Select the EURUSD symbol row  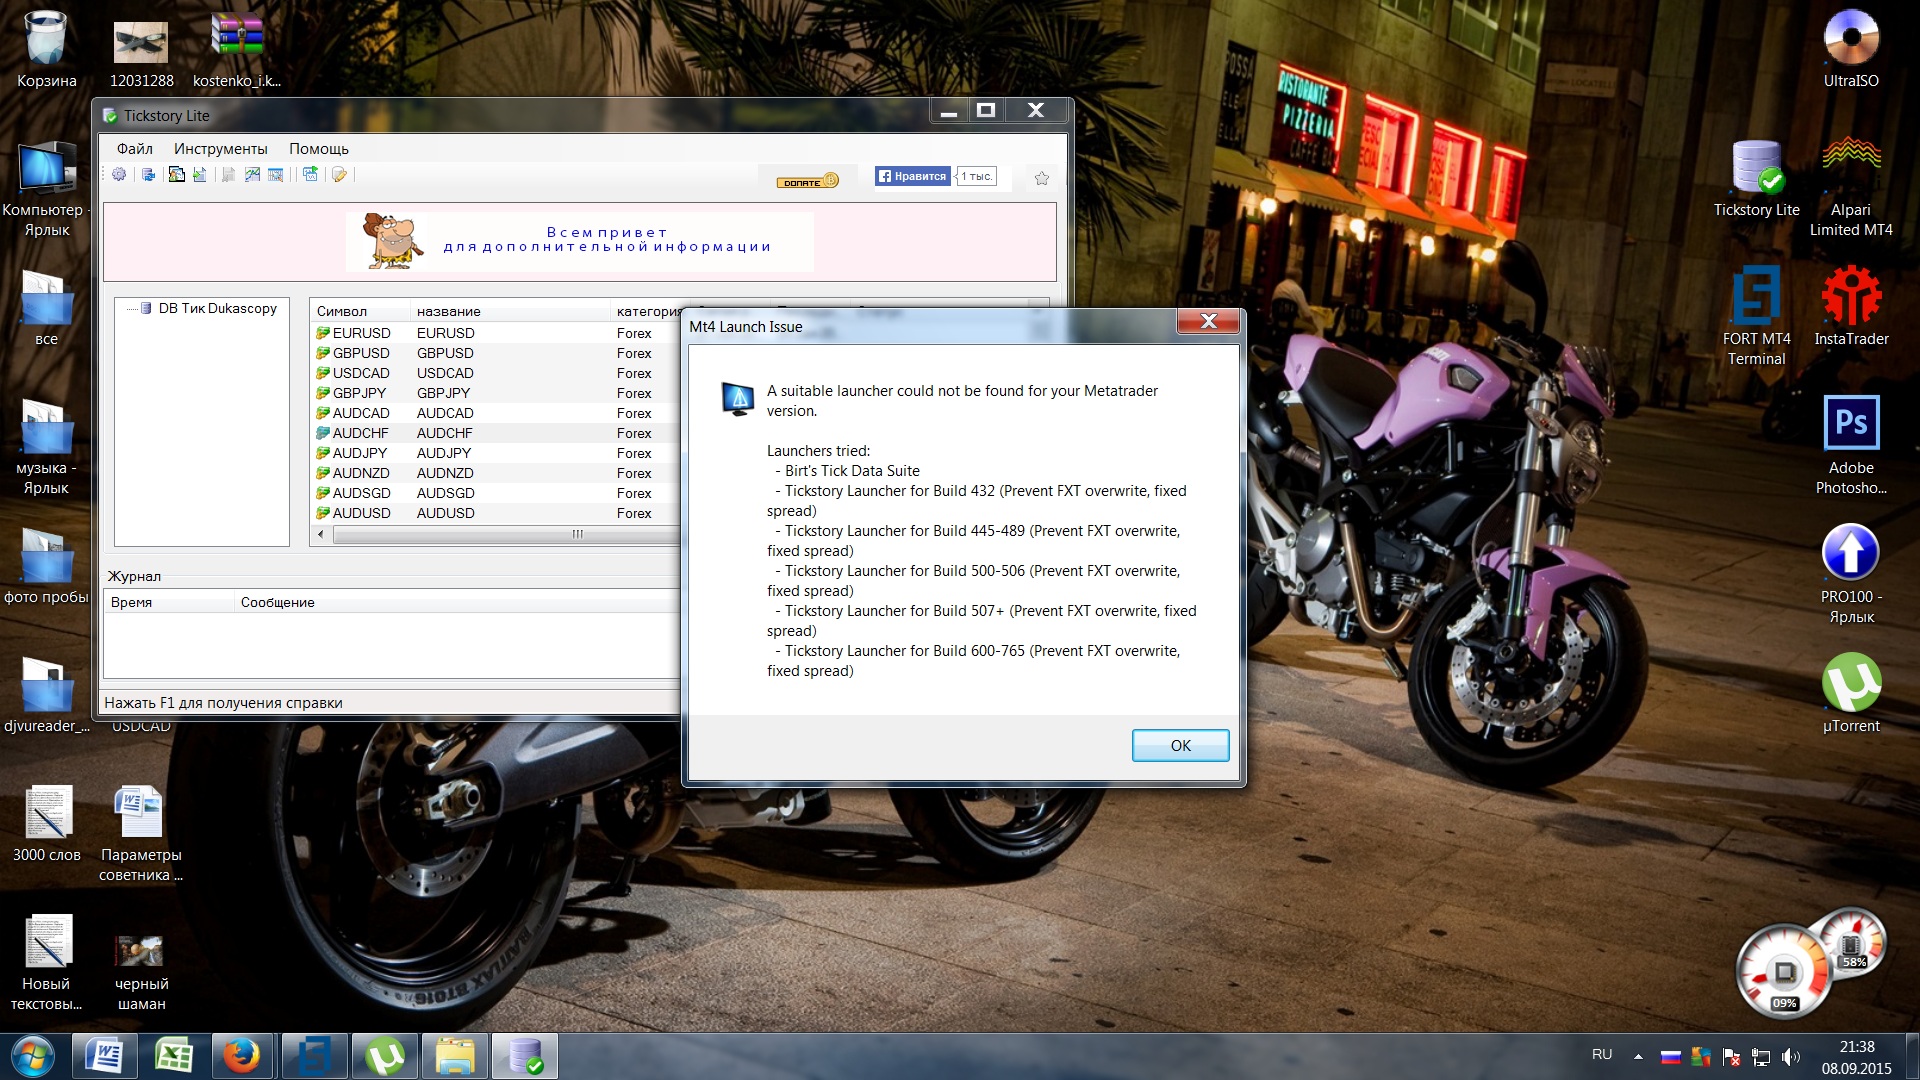pyautogui.click(x=495, y=333)
